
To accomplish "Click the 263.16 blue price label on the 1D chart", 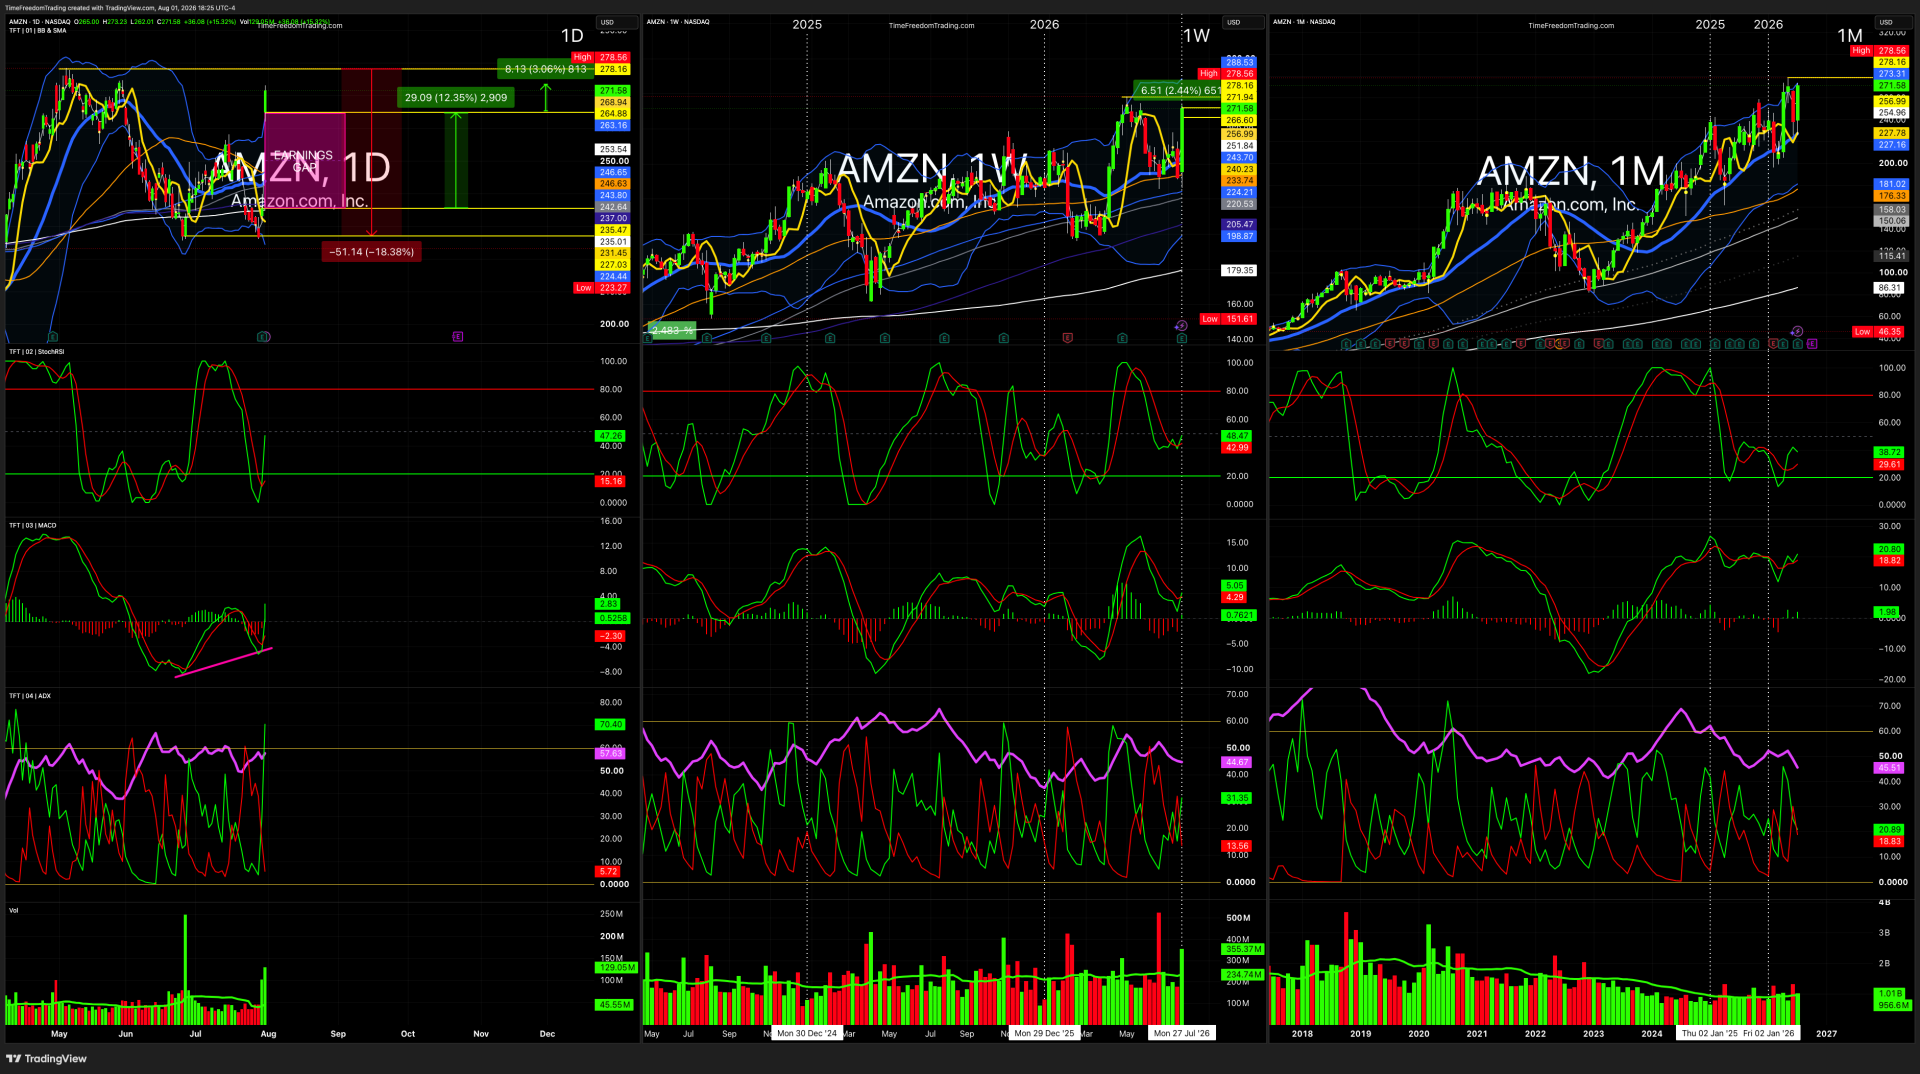I will pyautogui.click(x=613, y=126).
